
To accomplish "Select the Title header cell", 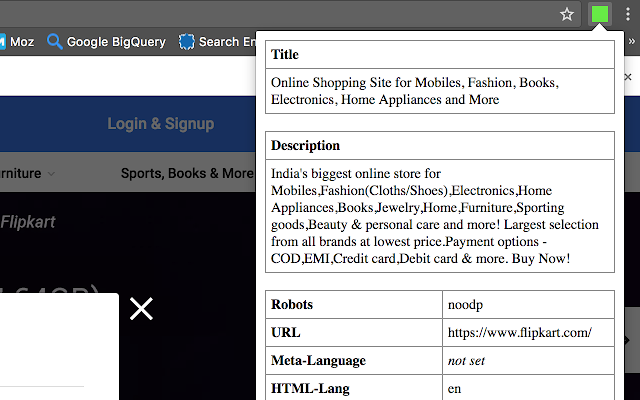I will [x=440, y=54].
